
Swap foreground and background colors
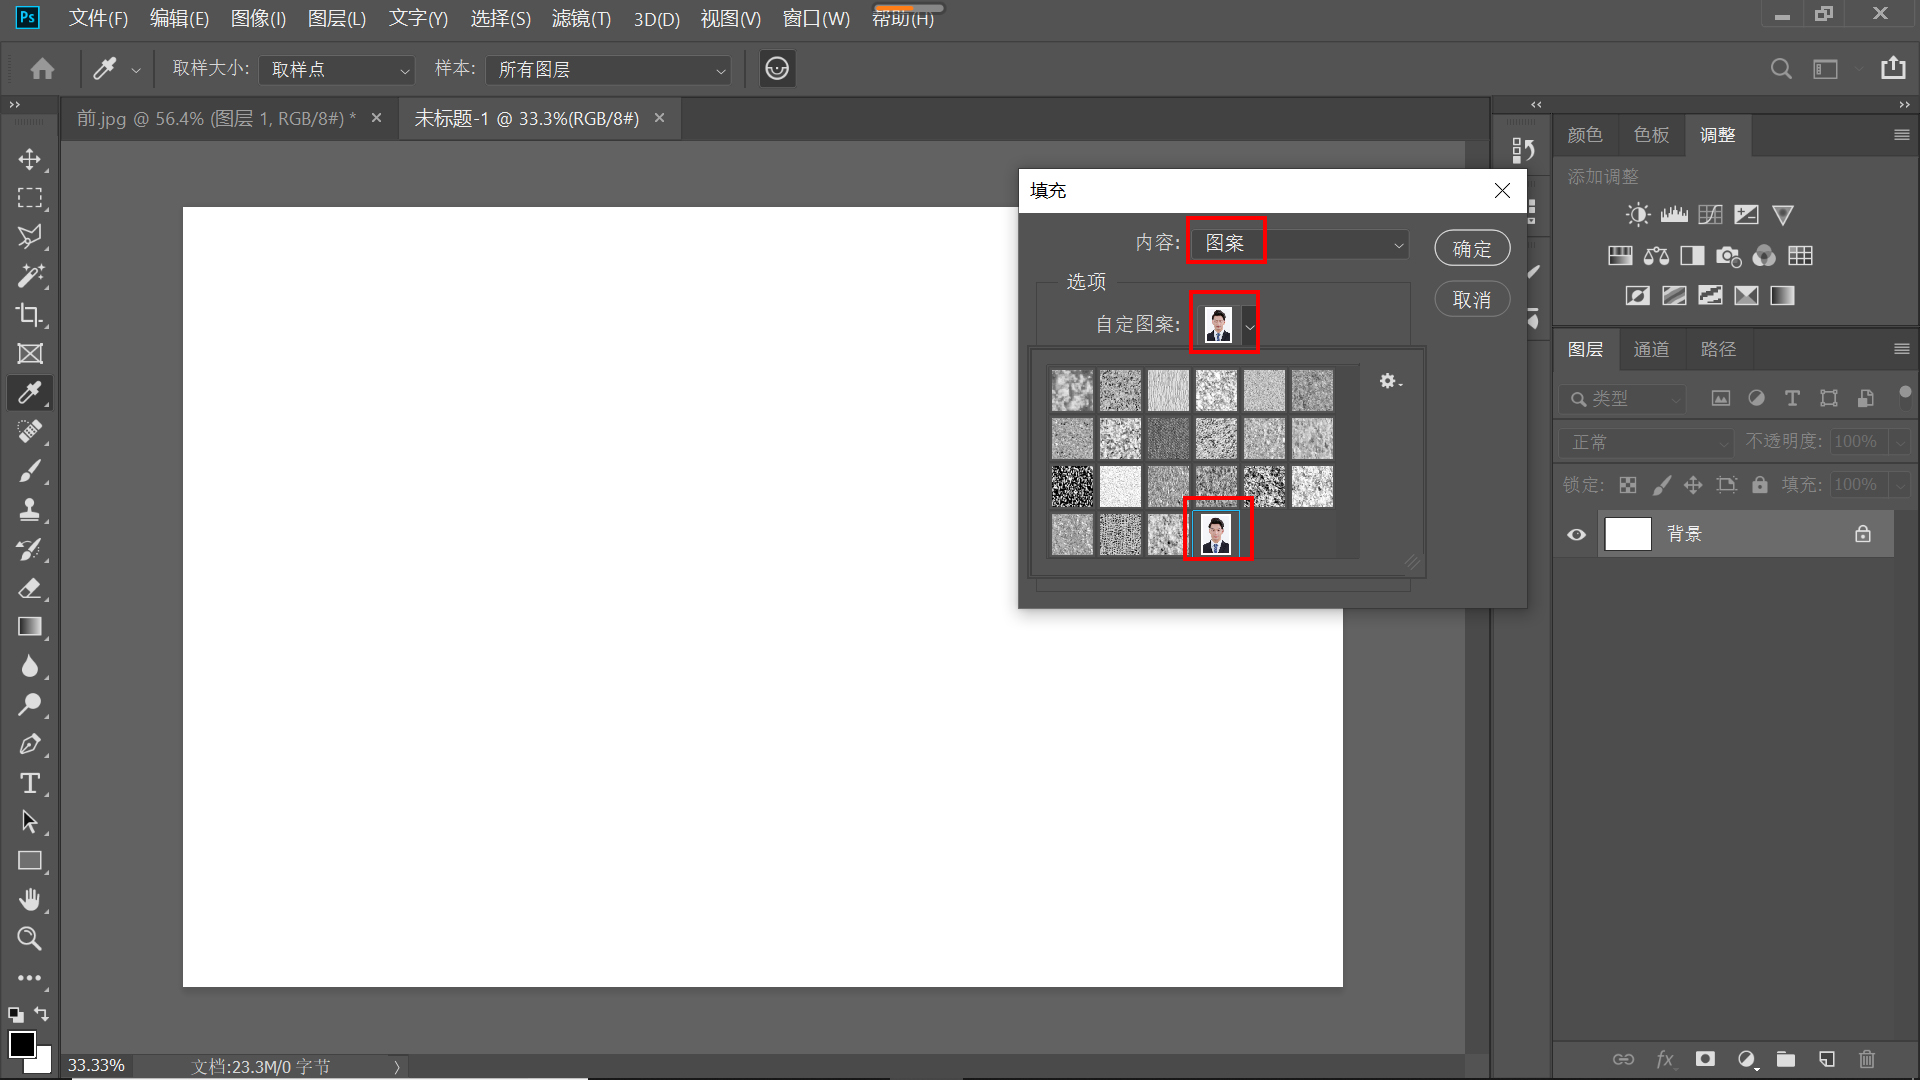pos(41,1014)
